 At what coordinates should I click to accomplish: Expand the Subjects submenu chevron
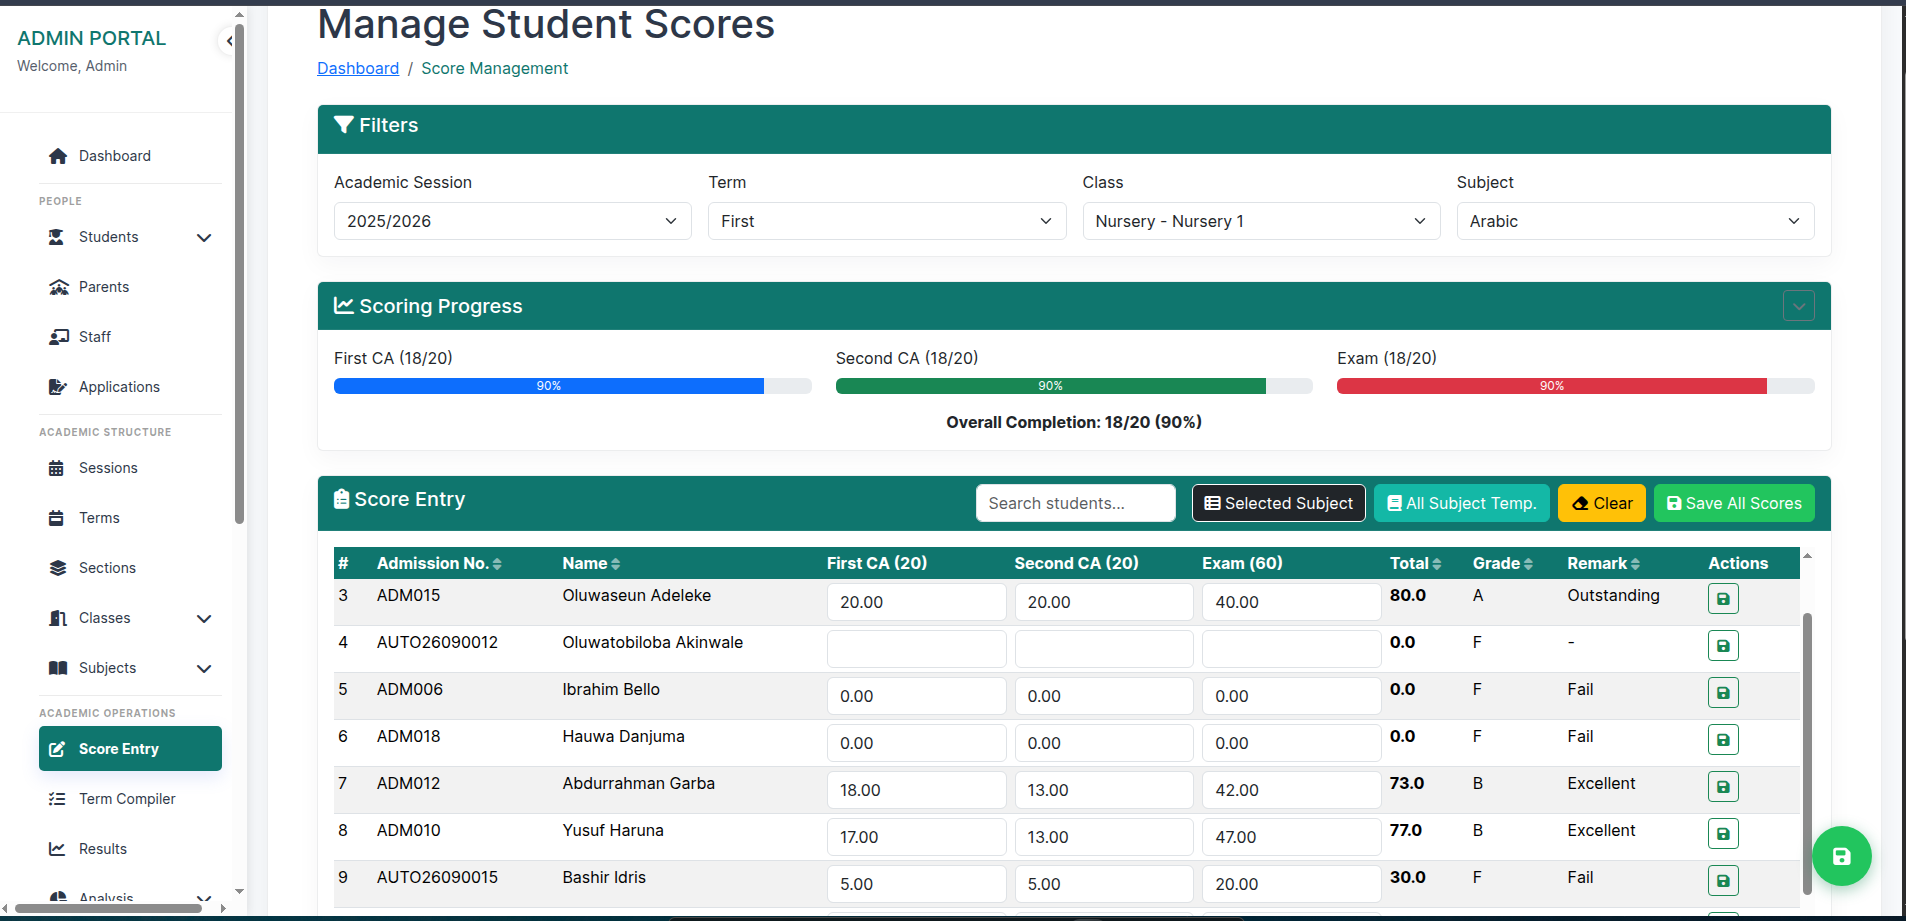coord(204,669)
